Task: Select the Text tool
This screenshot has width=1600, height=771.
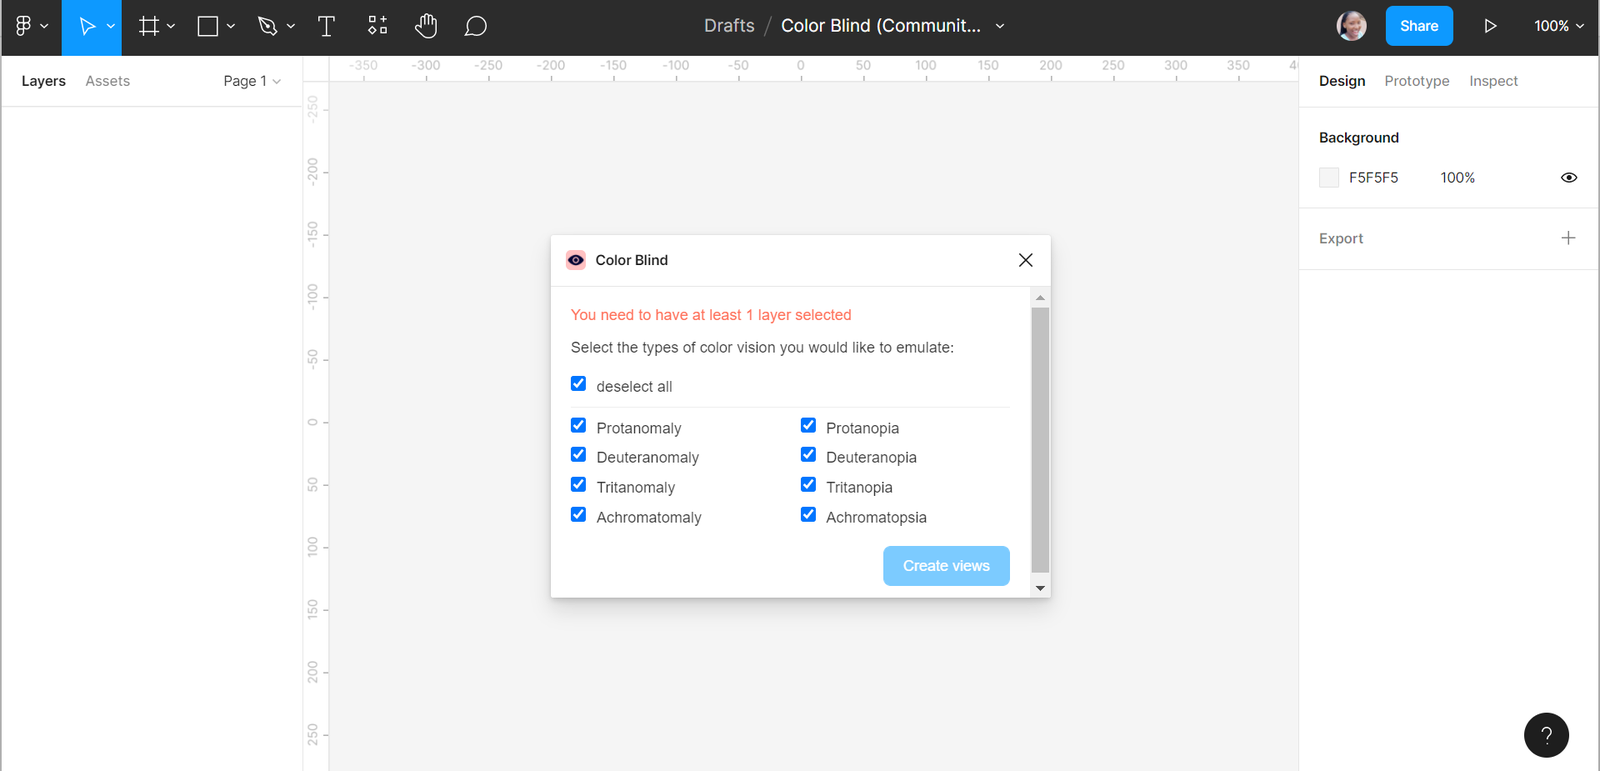Action: tap(326, 26)
